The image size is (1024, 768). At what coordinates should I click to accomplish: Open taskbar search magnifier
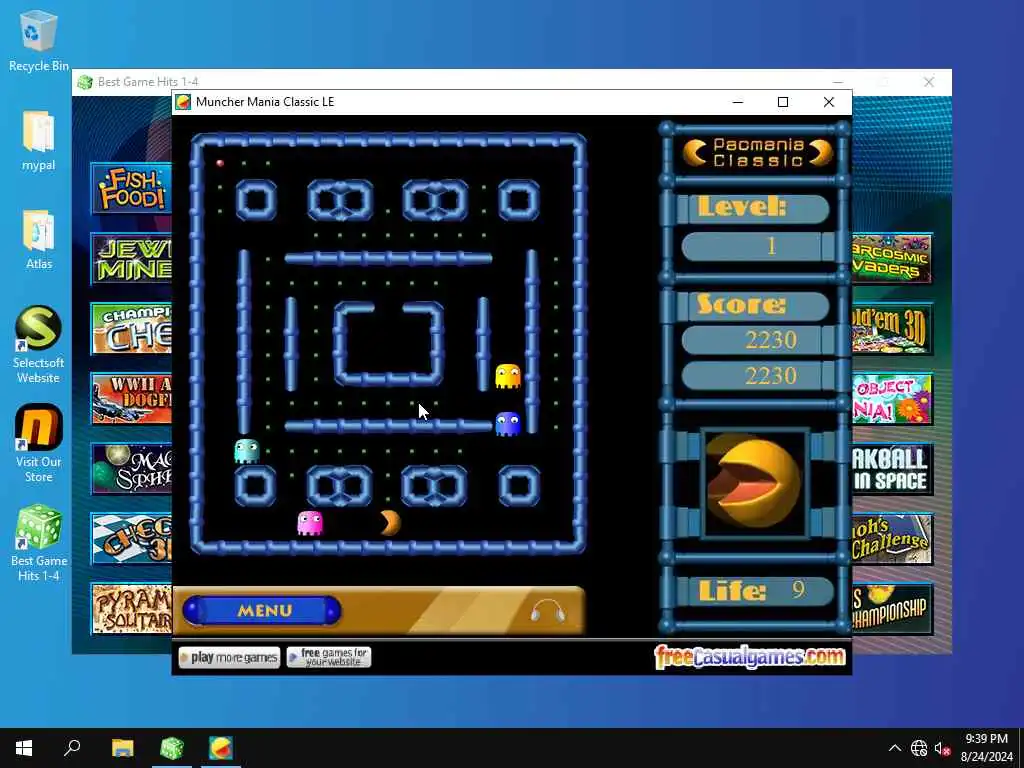[x=72, y=748]
